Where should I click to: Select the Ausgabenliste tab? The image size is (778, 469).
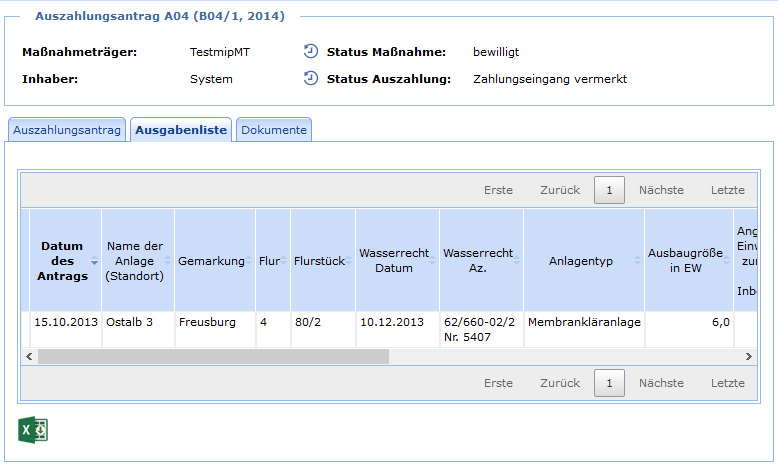tap(181, 130)
